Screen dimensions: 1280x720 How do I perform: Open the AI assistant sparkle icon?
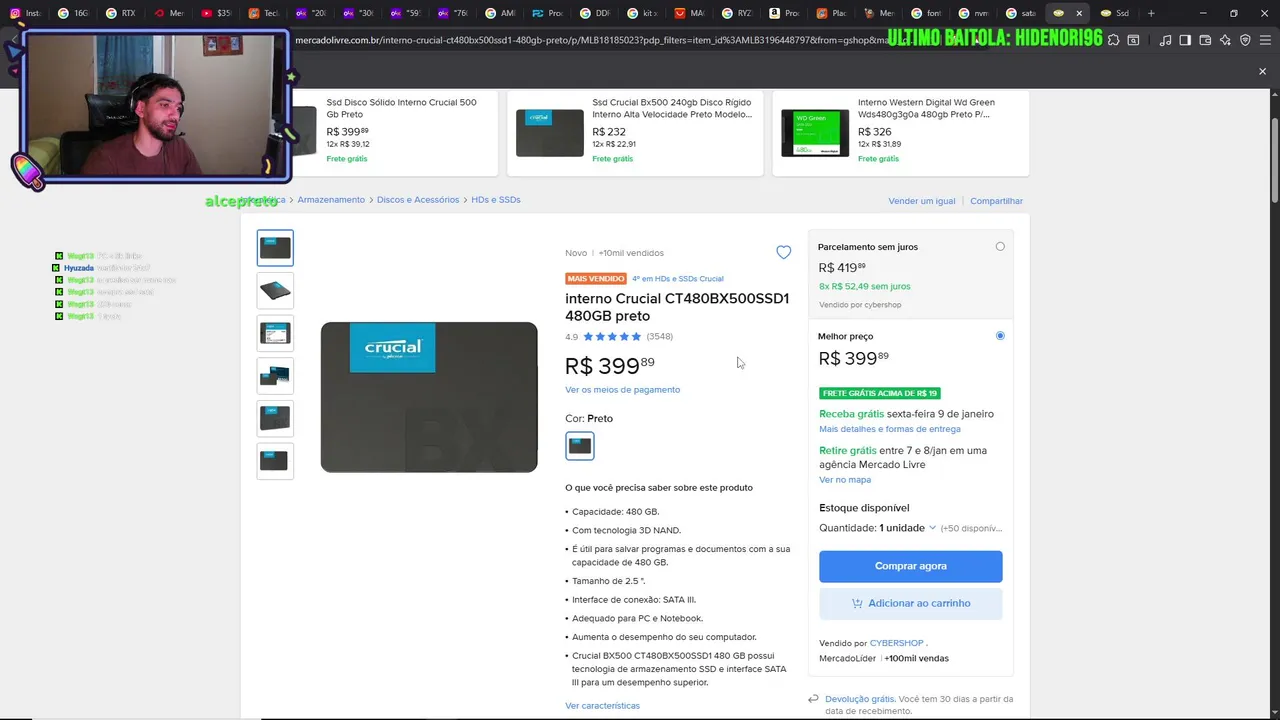point(1225,40)
